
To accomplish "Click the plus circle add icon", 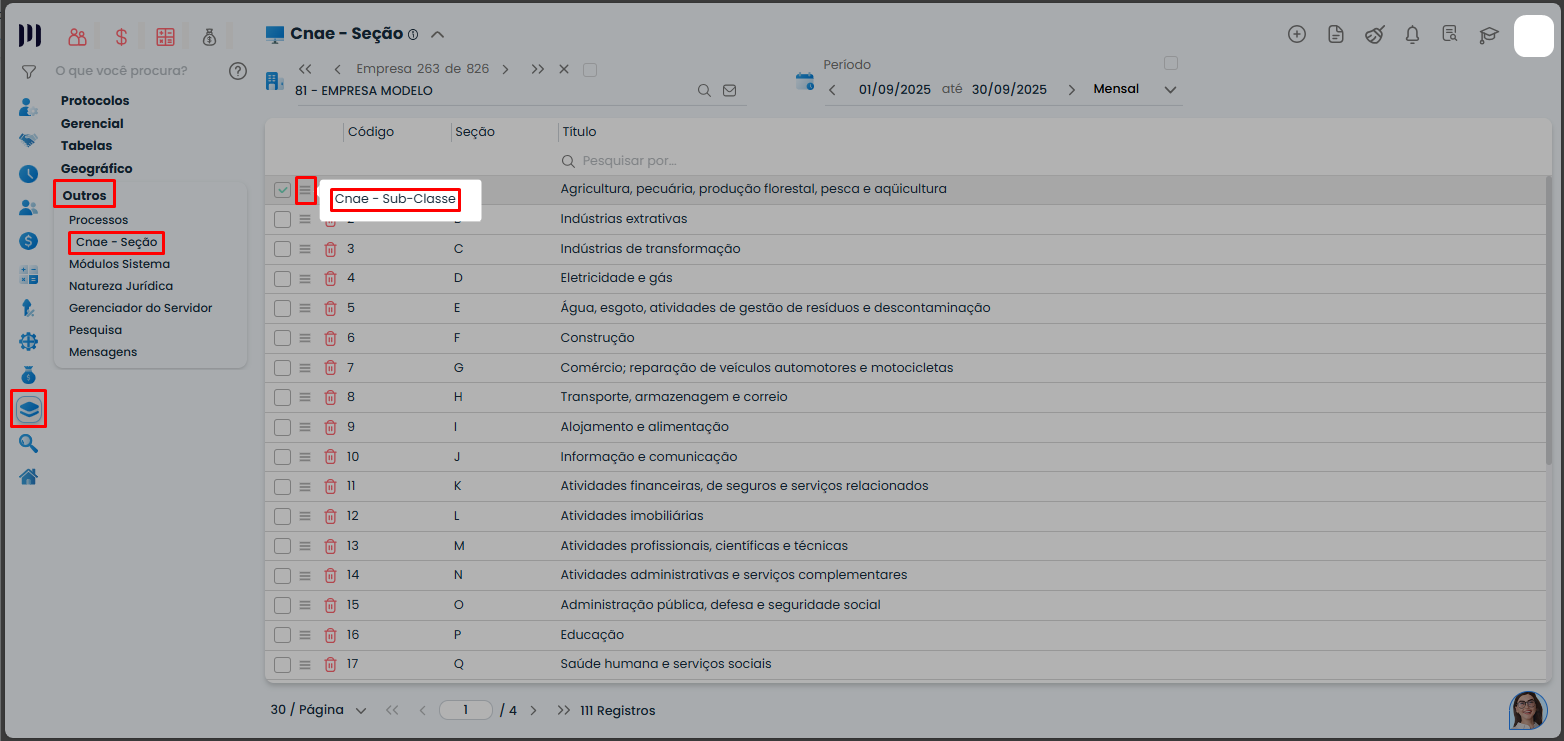I will click(1297, 35).
